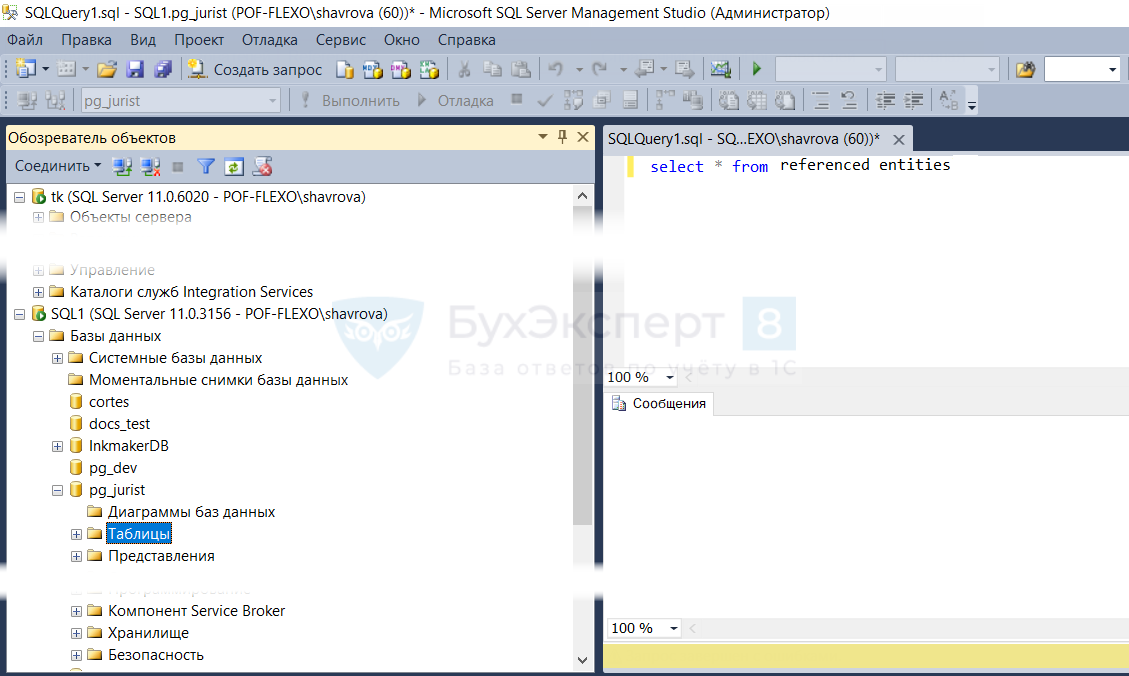Open file with the folder icon
The image size is (1129, 676).
coord(107,69)
